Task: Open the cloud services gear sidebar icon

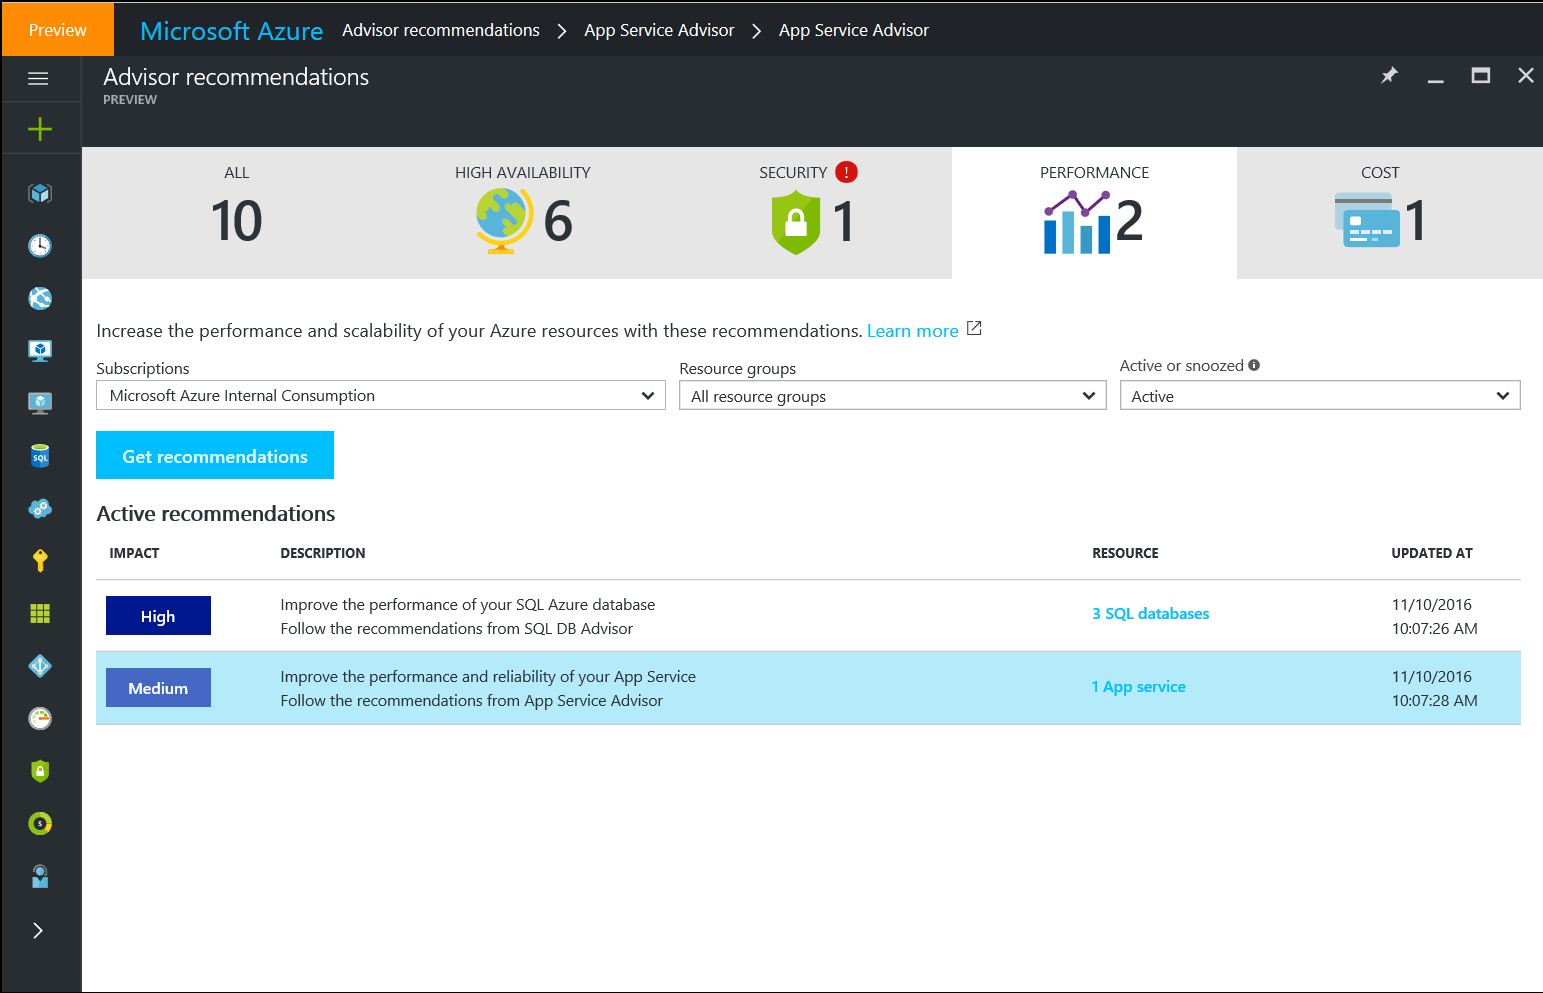Action: [x=40, y=509]
